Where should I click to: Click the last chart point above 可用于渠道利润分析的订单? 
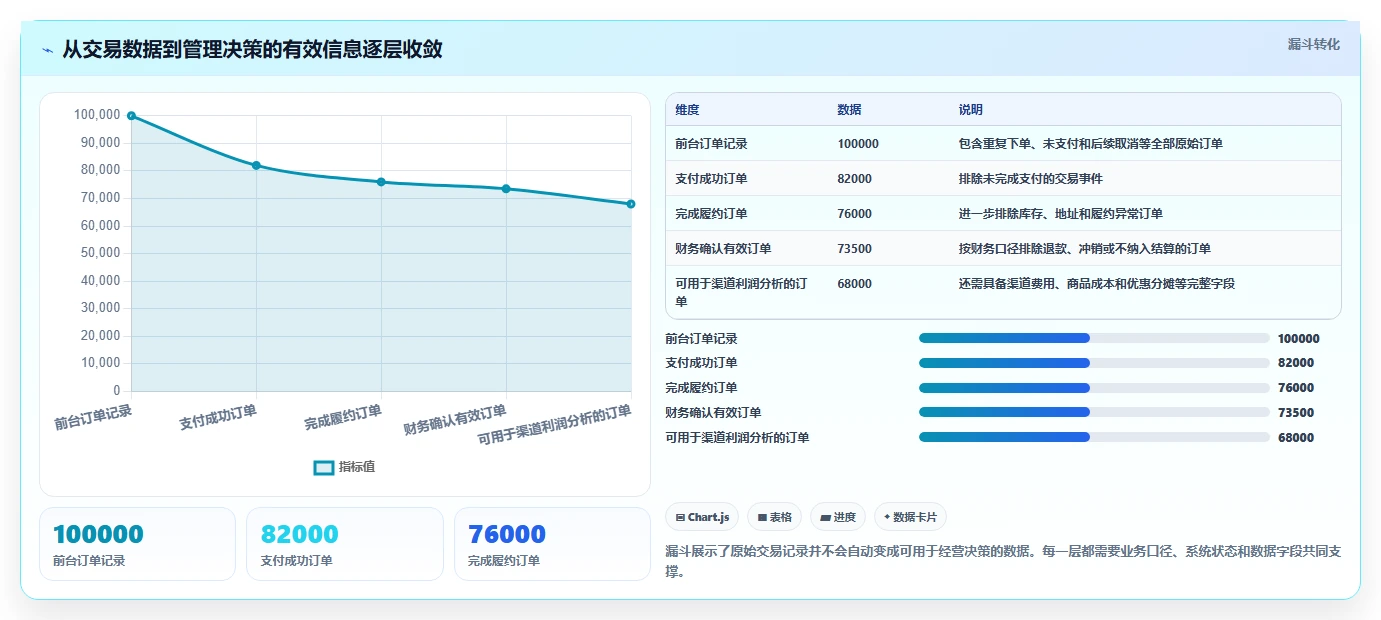point(631,204)
